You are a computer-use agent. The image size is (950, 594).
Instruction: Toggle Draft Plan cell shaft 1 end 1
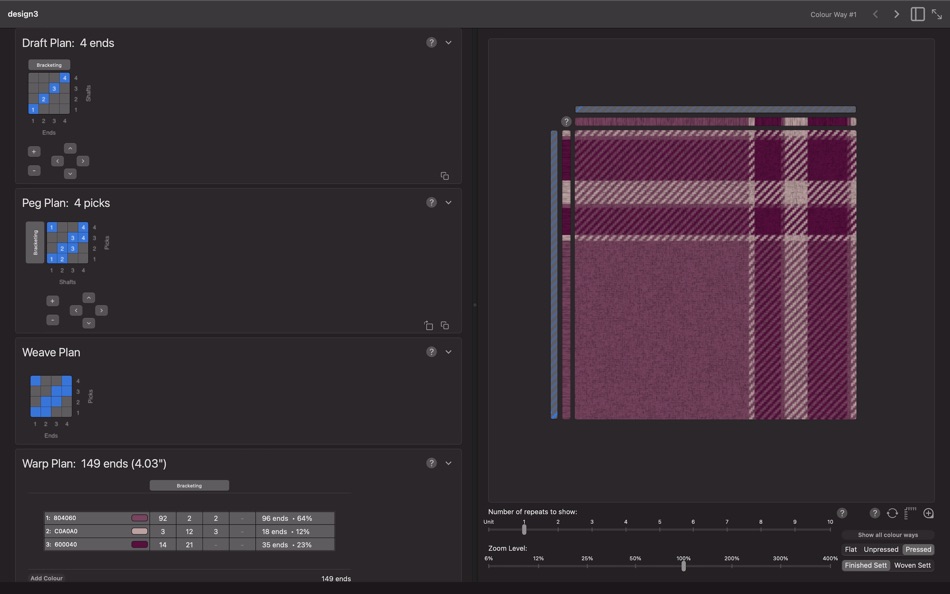[x=33, y=109]
